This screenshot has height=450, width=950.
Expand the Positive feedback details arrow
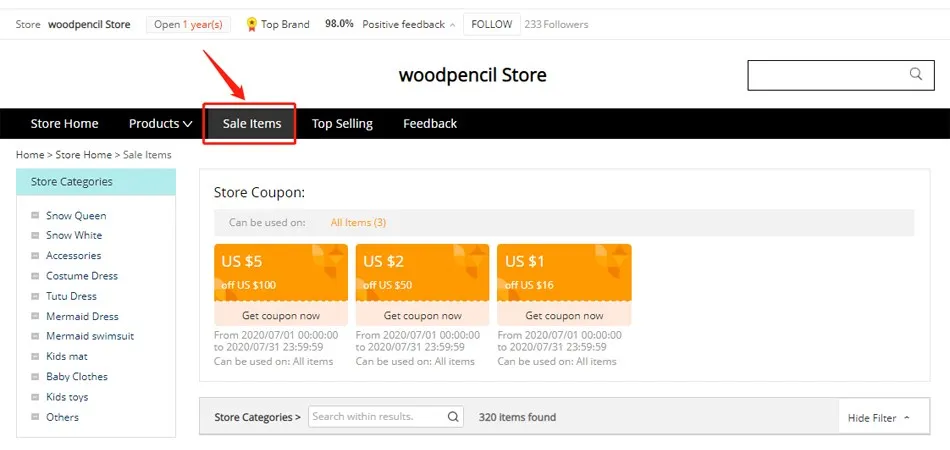click(452, 25)
